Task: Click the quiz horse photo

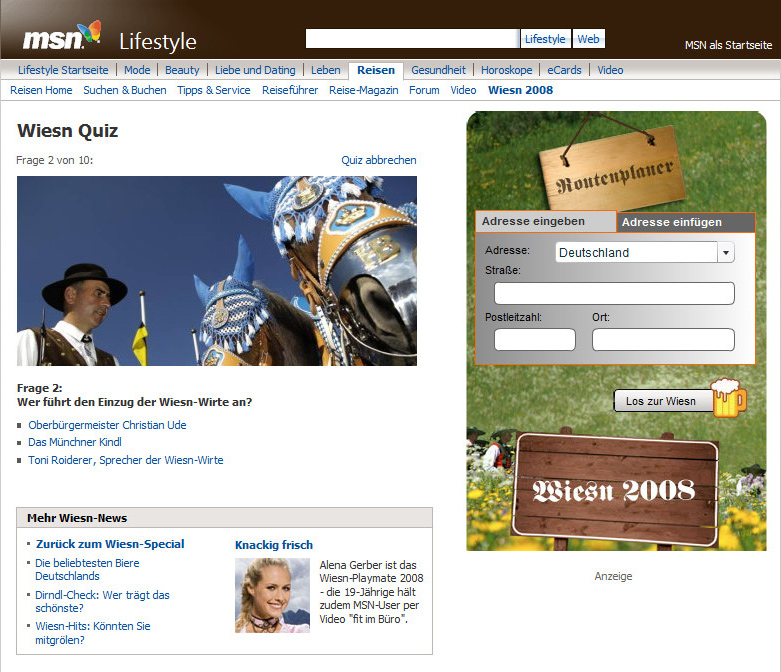Action: tap(217, 271)
